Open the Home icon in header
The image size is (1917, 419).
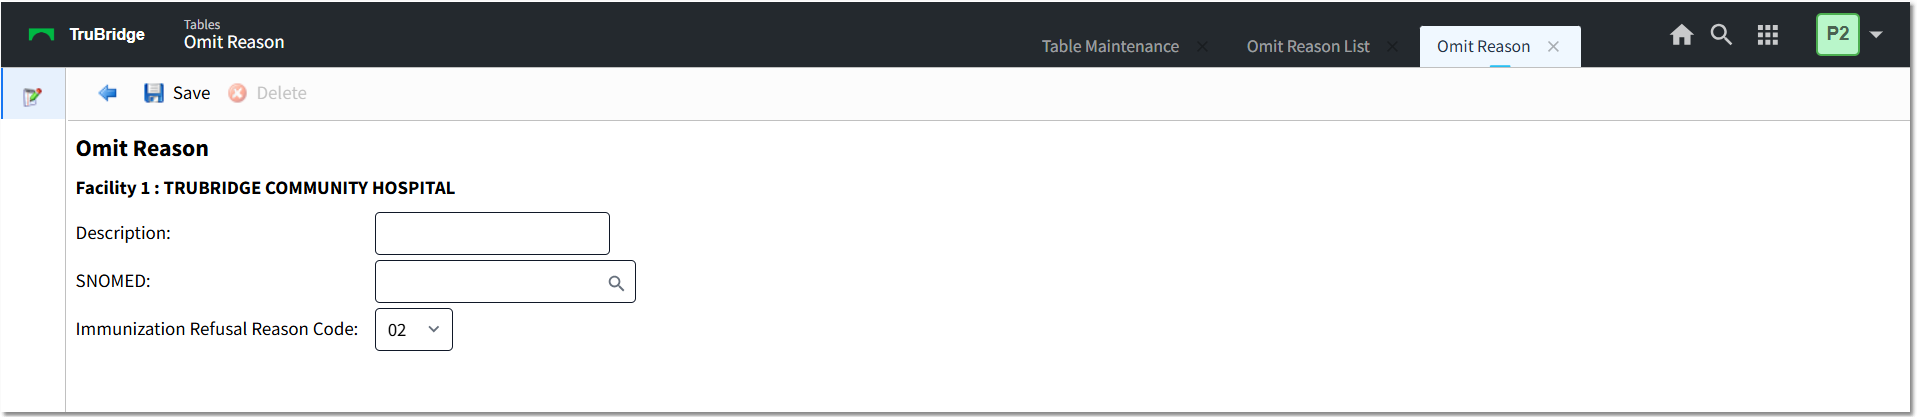point(1682,35)
